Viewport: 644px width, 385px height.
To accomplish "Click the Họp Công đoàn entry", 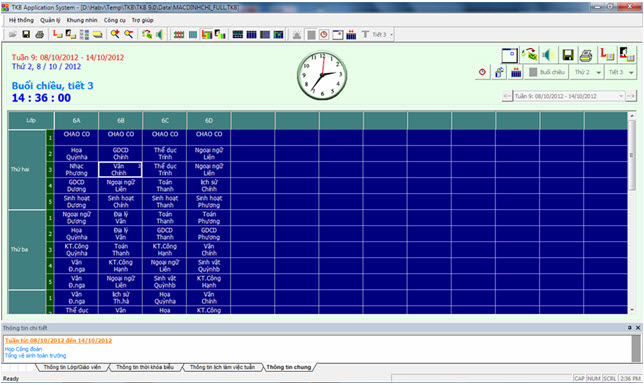I will click(x=23, y=349).
